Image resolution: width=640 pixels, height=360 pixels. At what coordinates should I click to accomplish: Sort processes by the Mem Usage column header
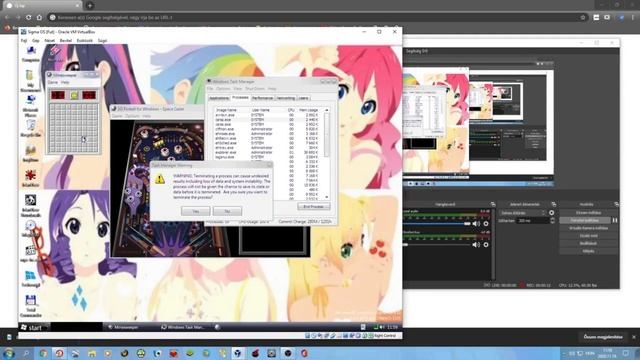[x=310, y=110]
